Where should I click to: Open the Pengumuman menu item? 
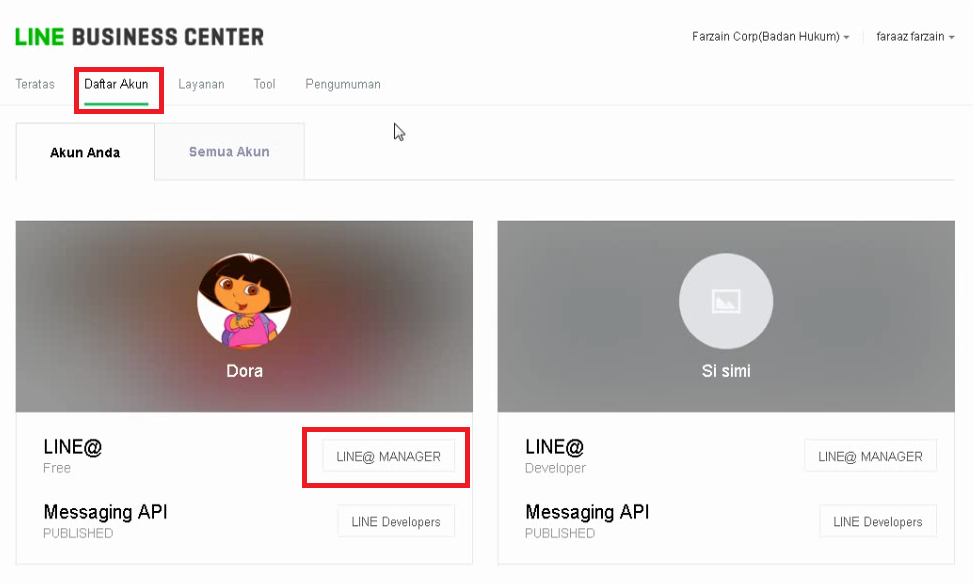343,84
